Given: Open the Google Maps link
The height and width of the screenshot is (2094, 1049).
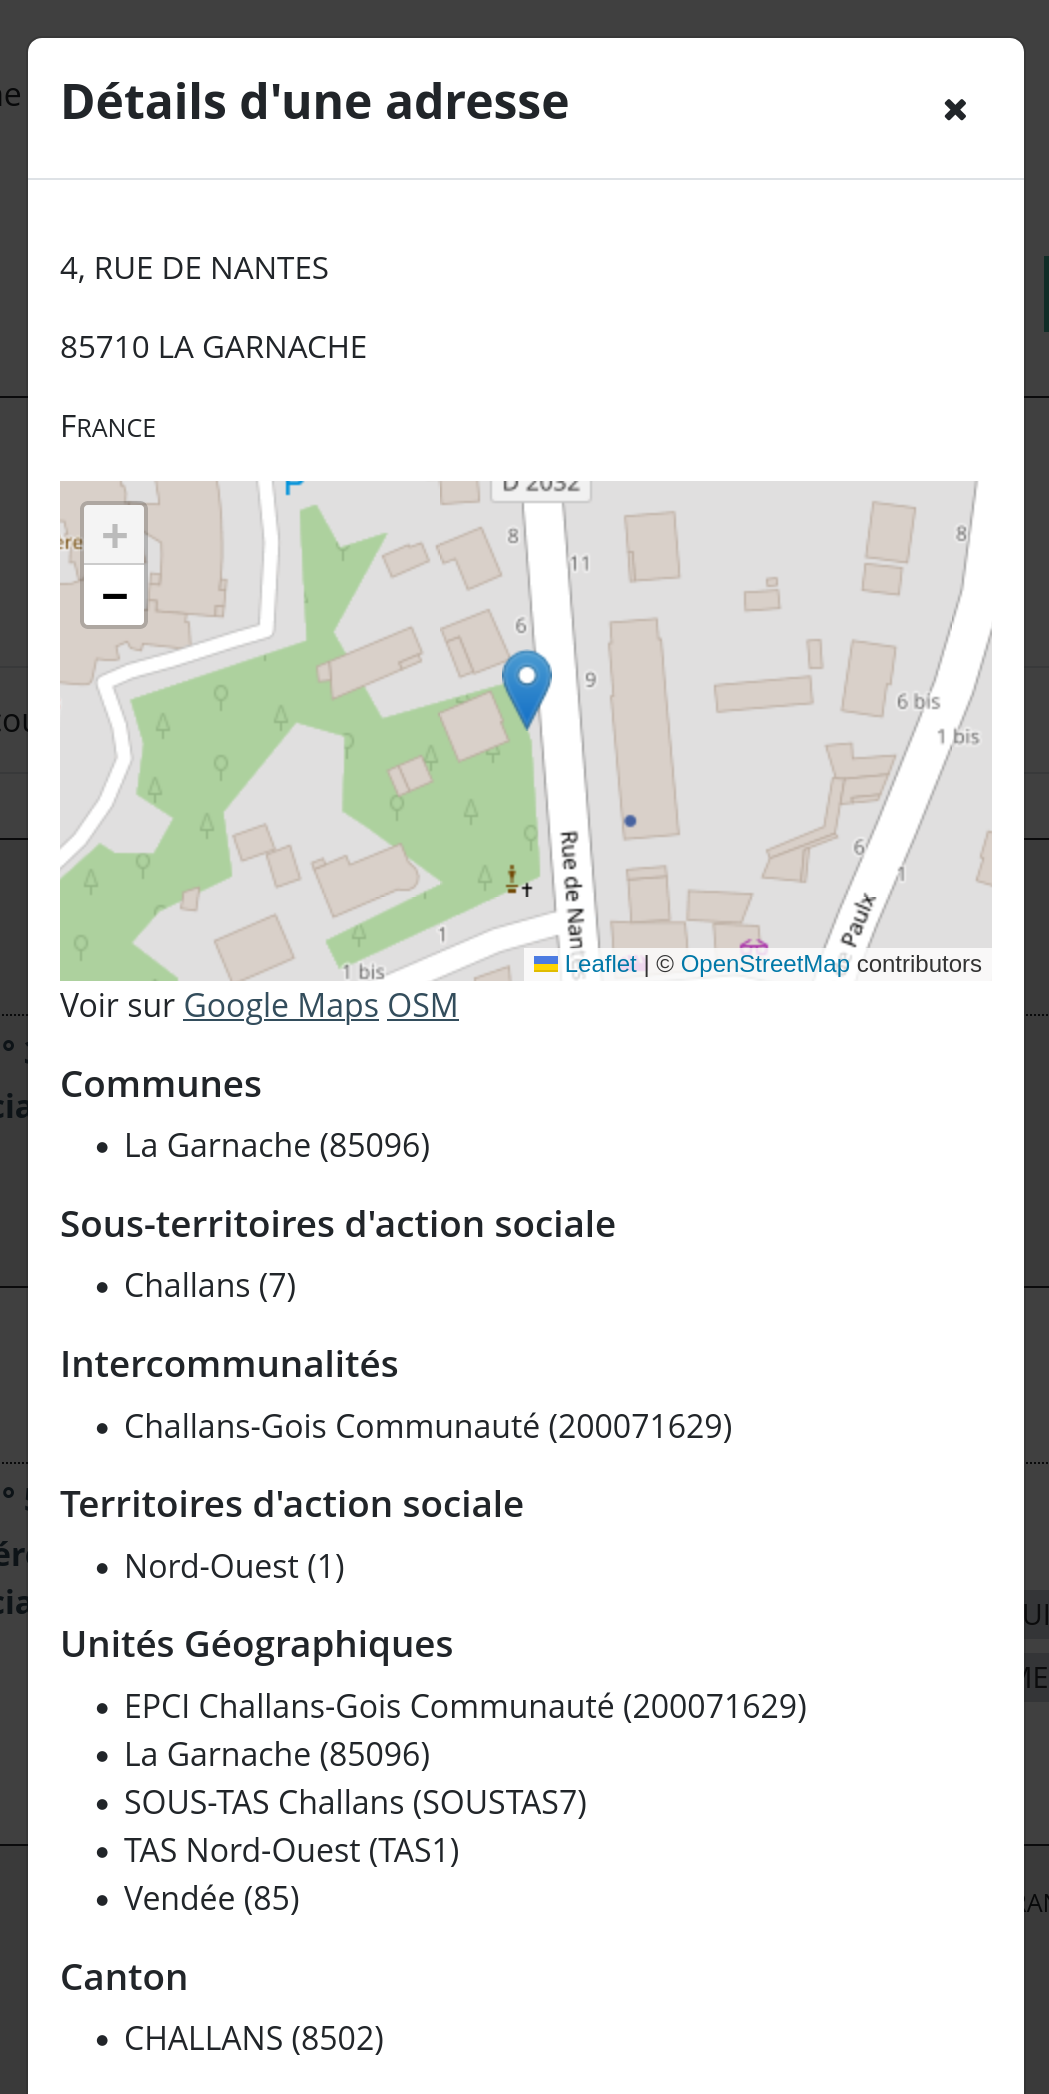Looking at the screenshot, I should coord(281,1005).
